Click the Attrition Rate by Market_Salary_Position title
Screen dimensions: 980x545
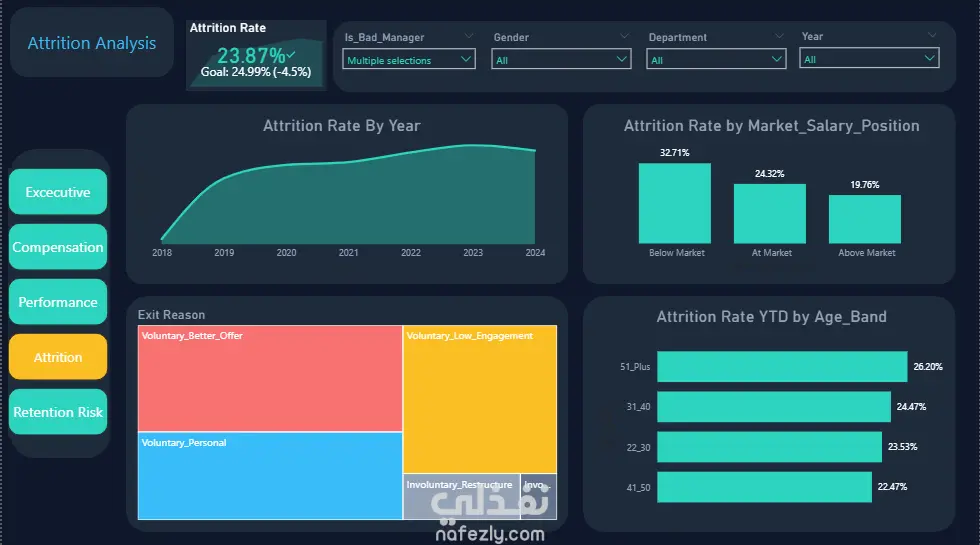coord(772,126)
